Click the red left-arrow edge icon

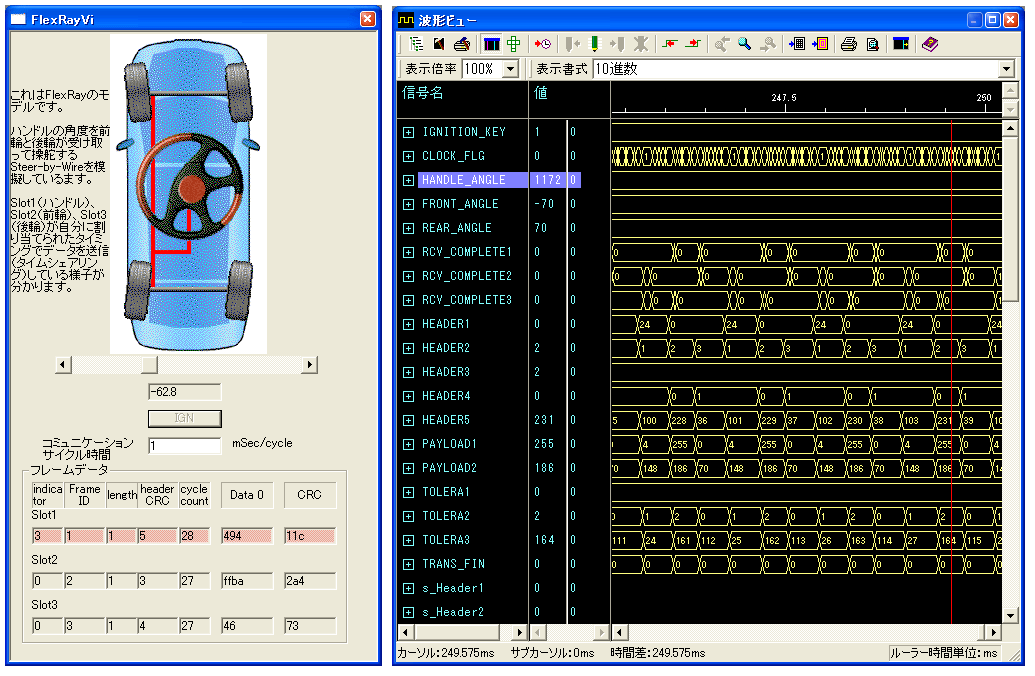[x=670, y=44]
